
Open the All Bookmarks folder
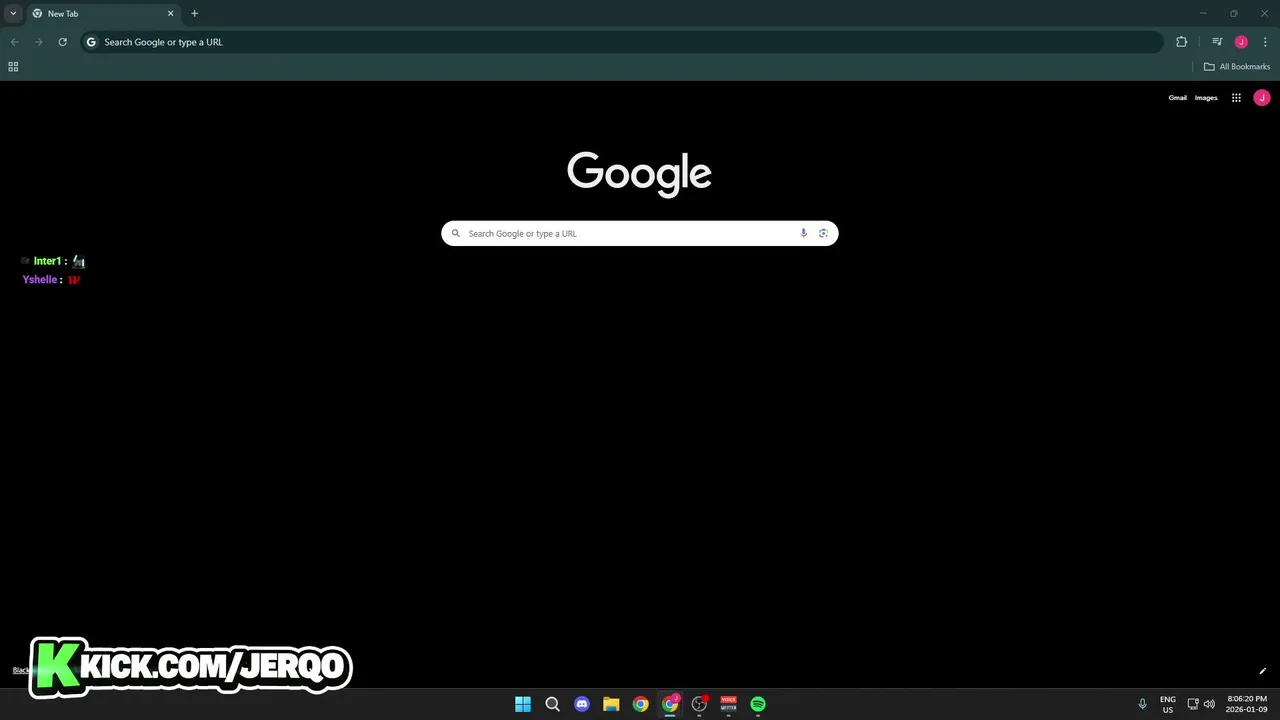coord(1237,67)
